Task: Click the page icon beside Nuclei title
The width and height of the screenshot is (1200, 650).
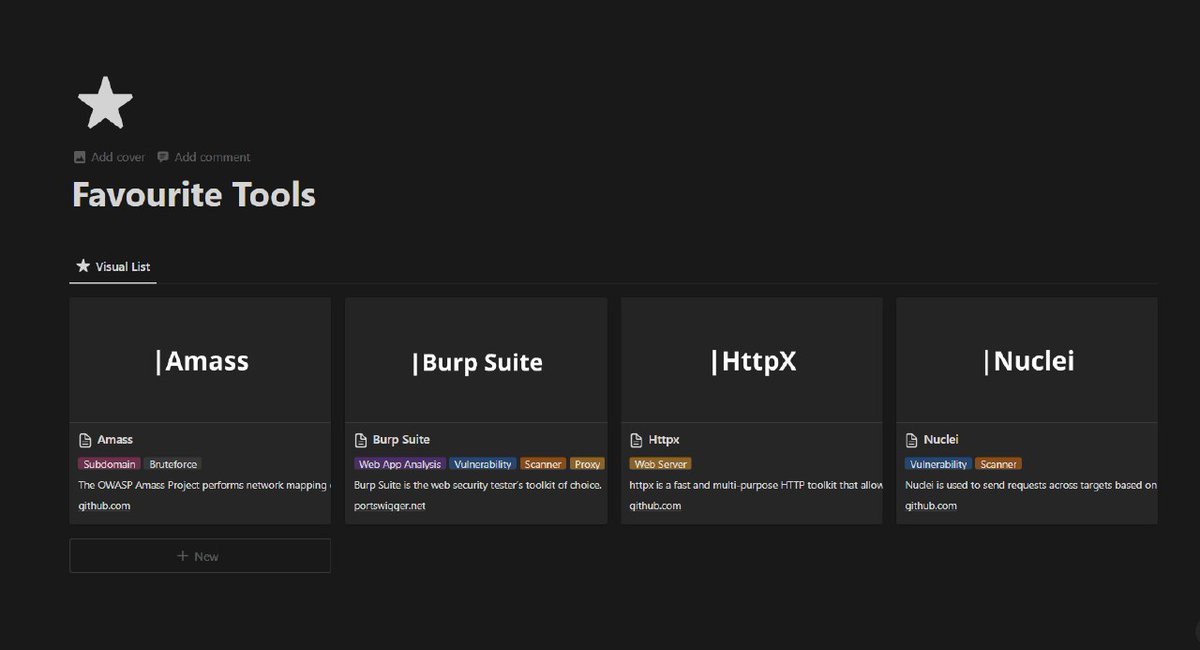Action: click(912, 440)
